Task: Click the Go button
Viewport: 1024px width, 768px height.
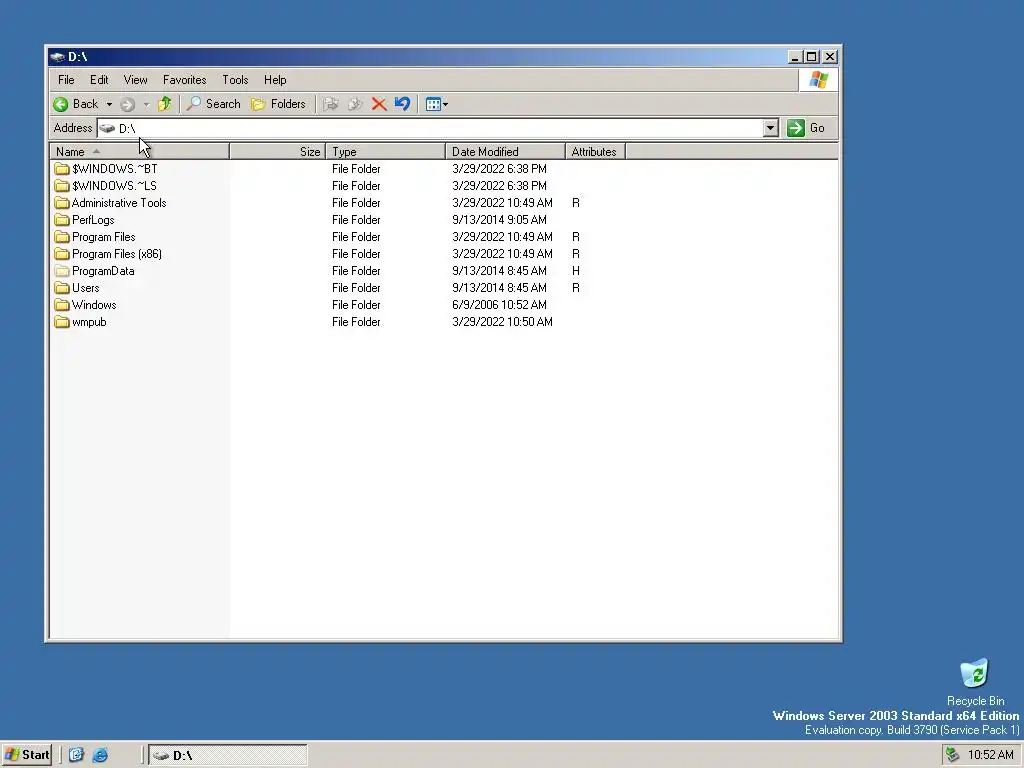Action: [806, 128]
